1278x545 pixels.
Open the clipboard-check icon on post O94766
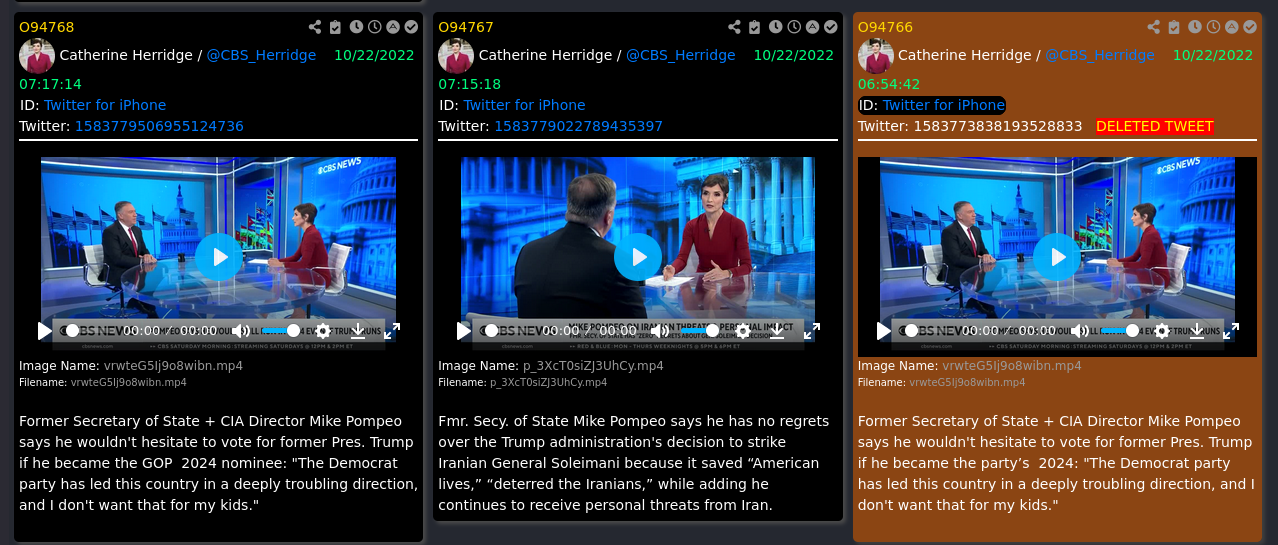(1174, 28)
